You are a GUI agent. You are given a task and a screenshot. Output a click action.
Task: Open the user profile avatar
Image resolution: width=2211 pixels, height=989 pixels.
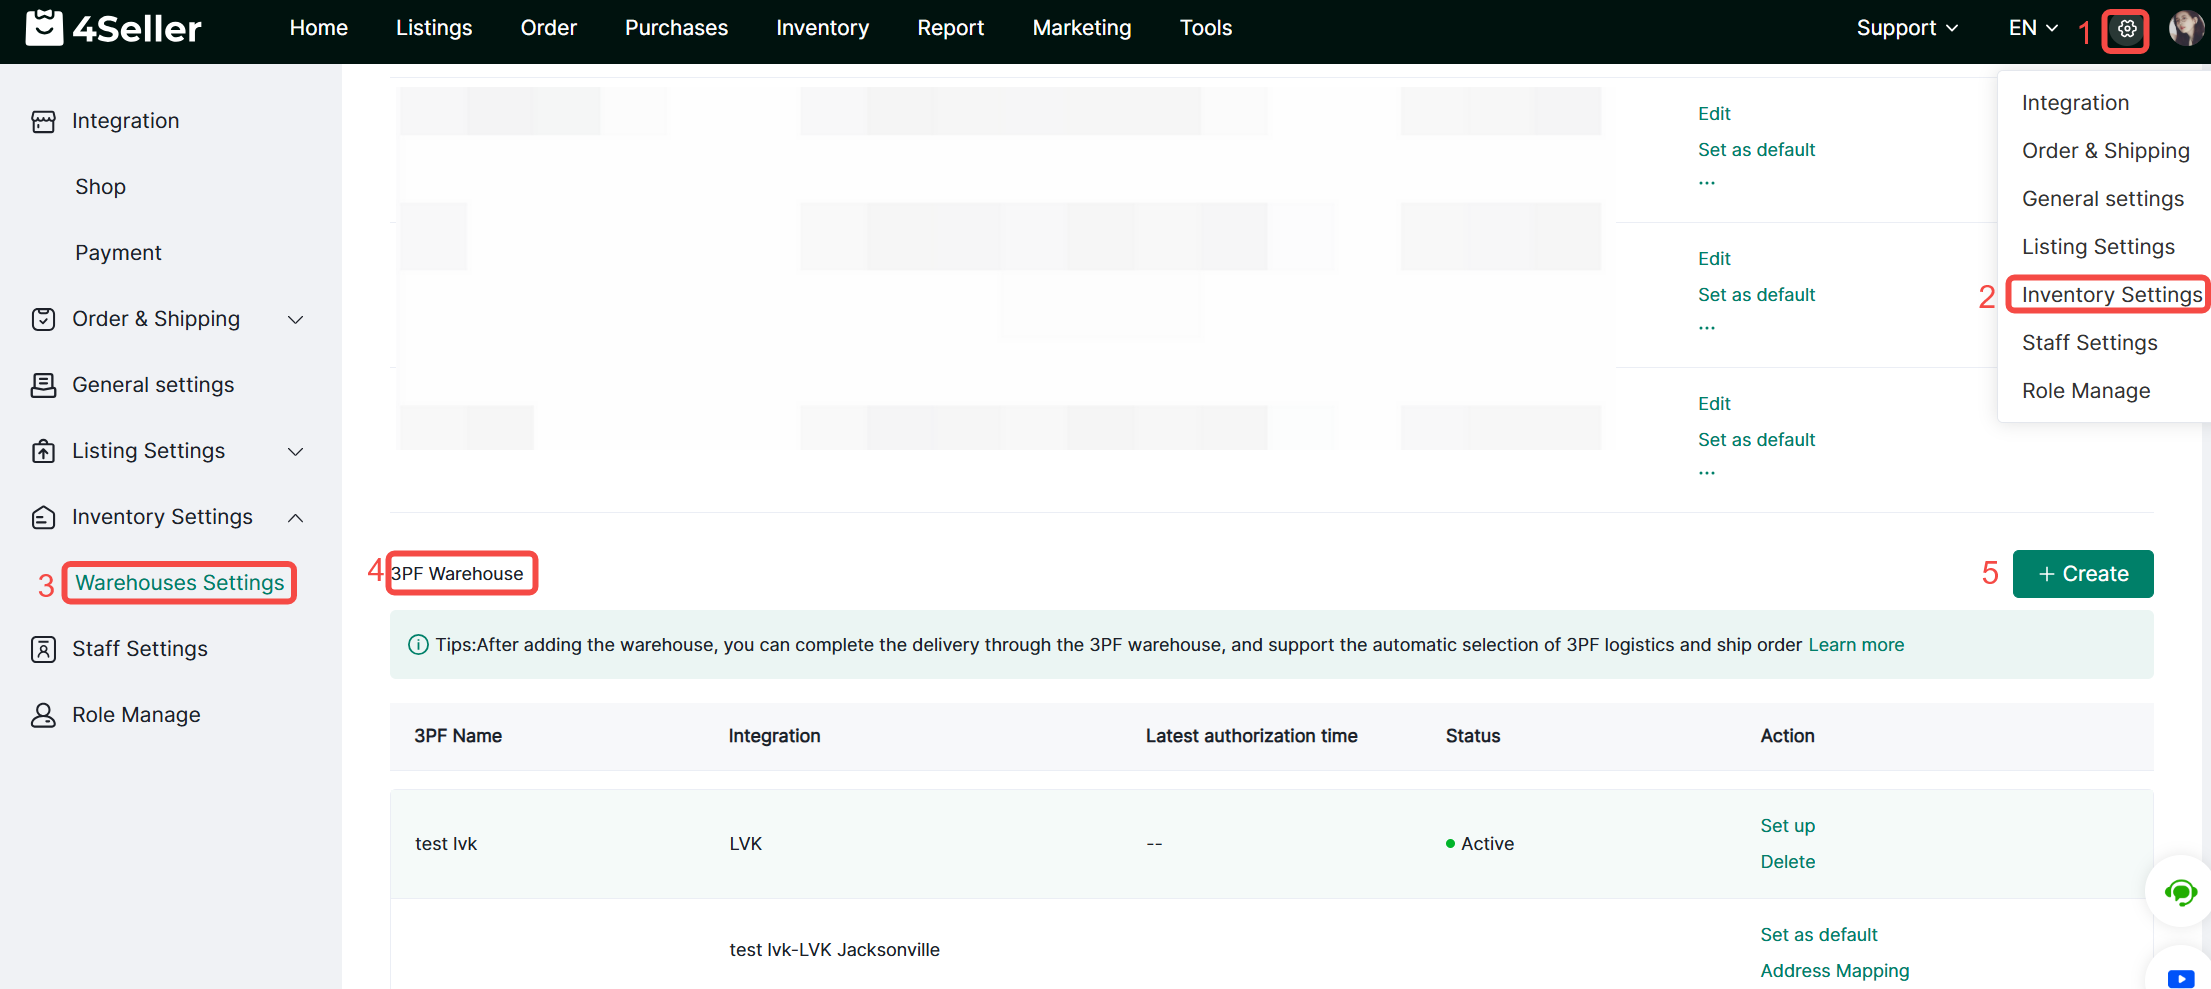[2185, 28]
